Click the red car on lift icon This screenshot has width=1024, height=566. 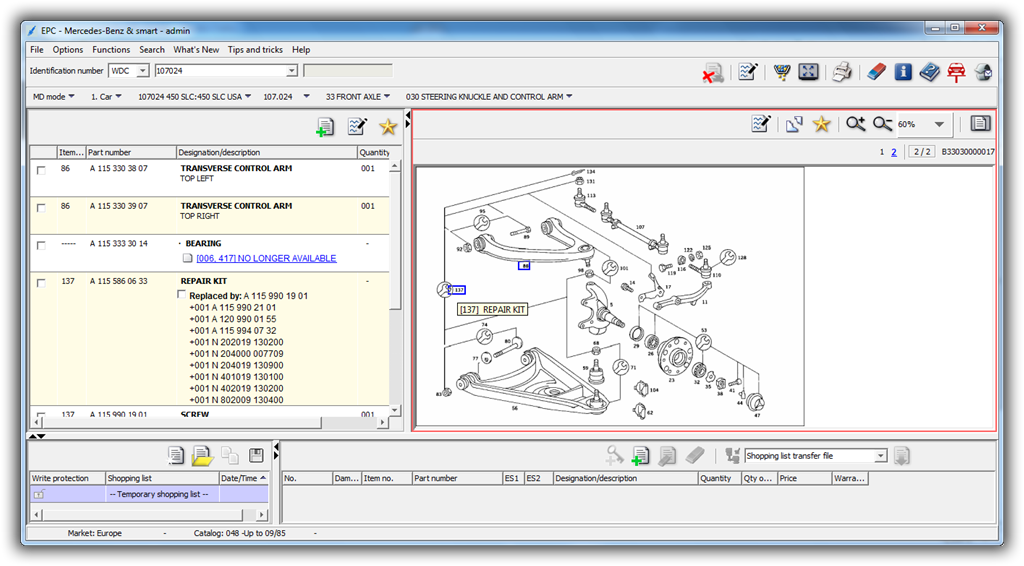(956, 72)
